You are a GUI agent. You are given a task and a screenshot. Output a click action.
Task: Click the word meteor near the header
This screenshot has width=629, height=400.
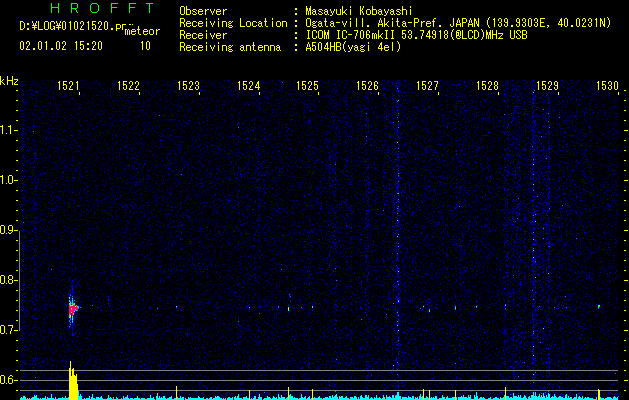pos(142,31)
